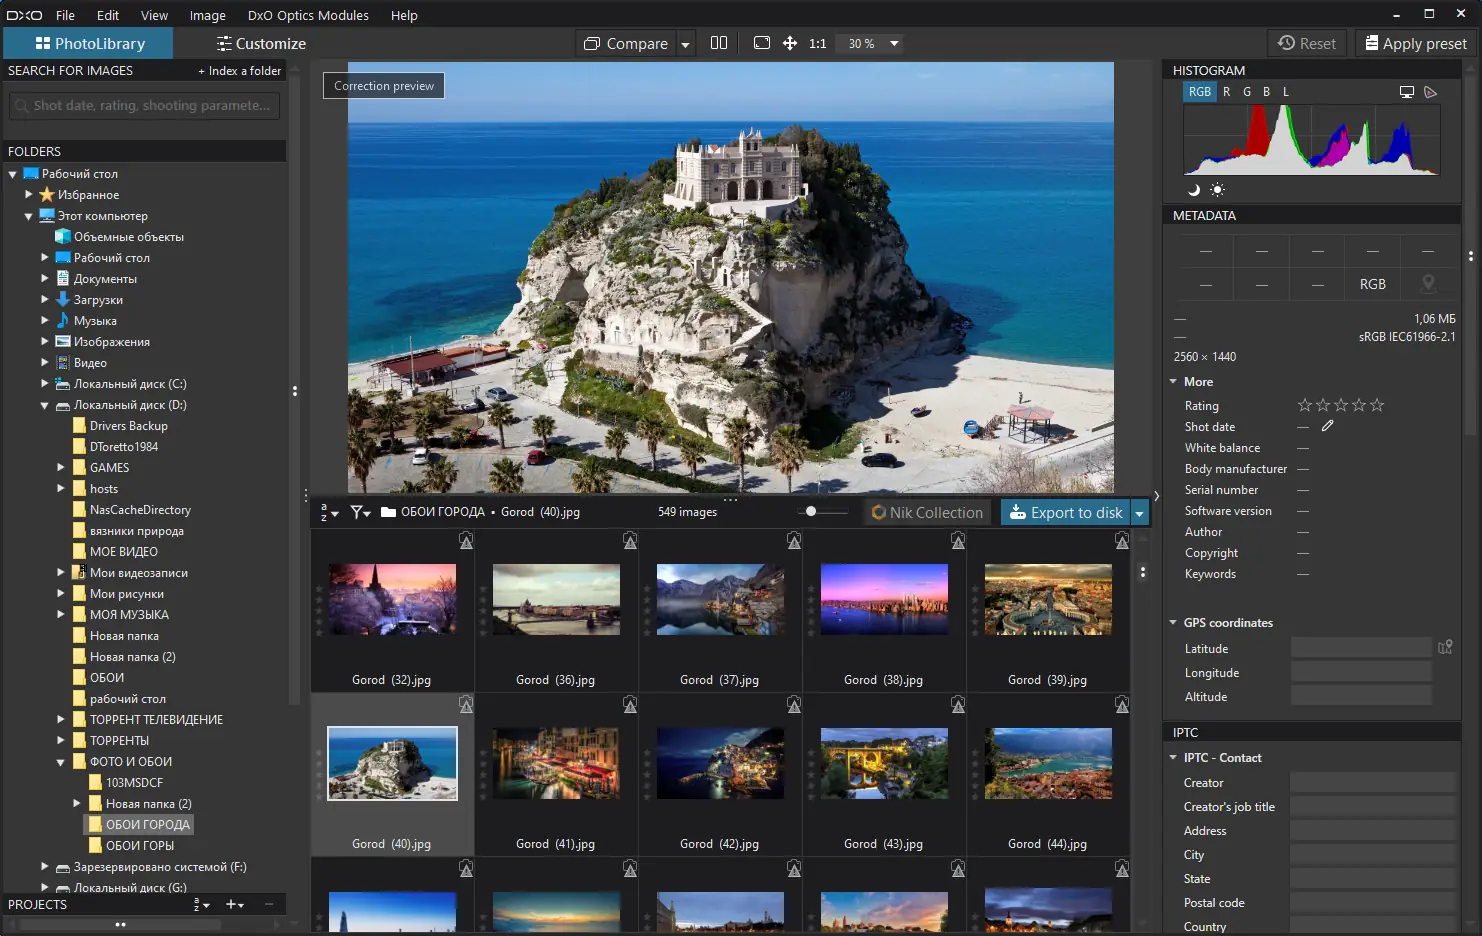Set rating with the third star

tap(1341, 405)
